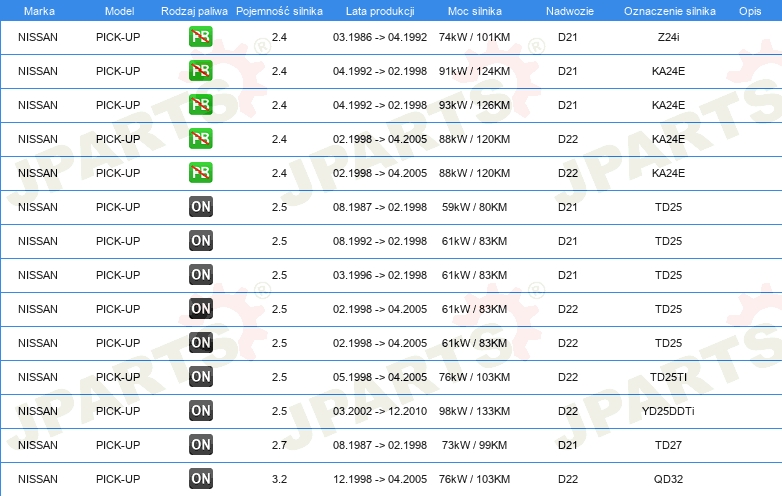Click the 3.2 engine capacity value

click(279, 479)
